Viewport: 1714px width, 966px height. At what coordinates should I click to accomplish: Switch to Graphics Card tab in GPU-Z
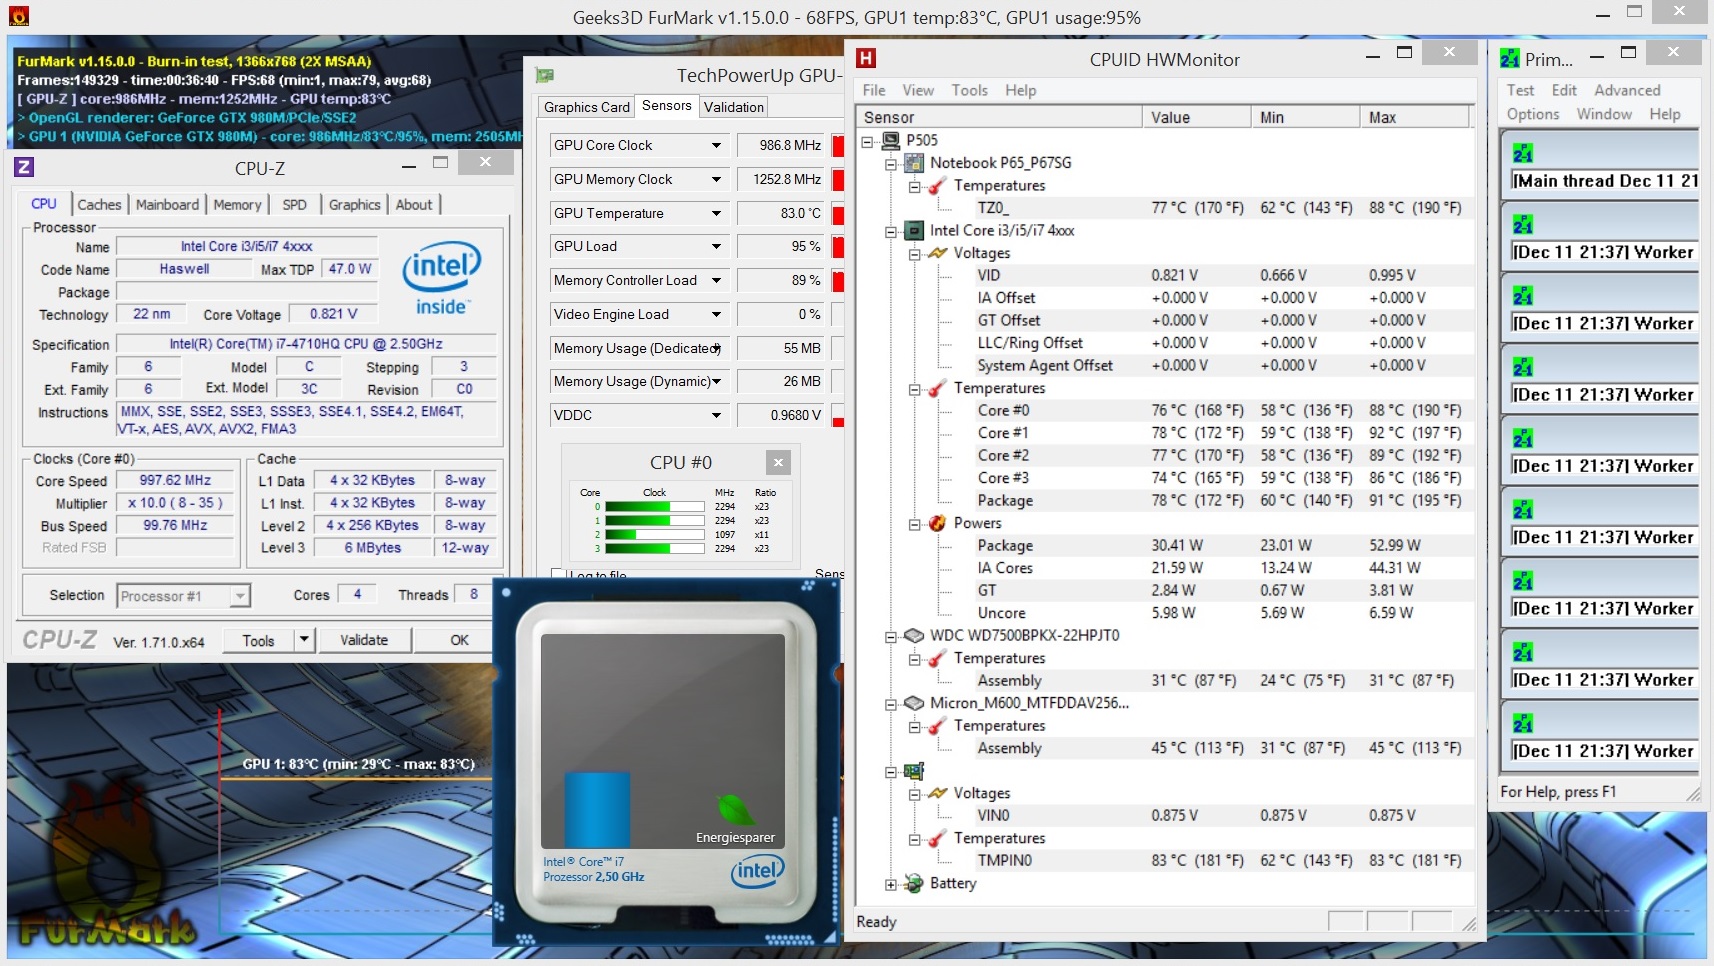pos(587,107)
